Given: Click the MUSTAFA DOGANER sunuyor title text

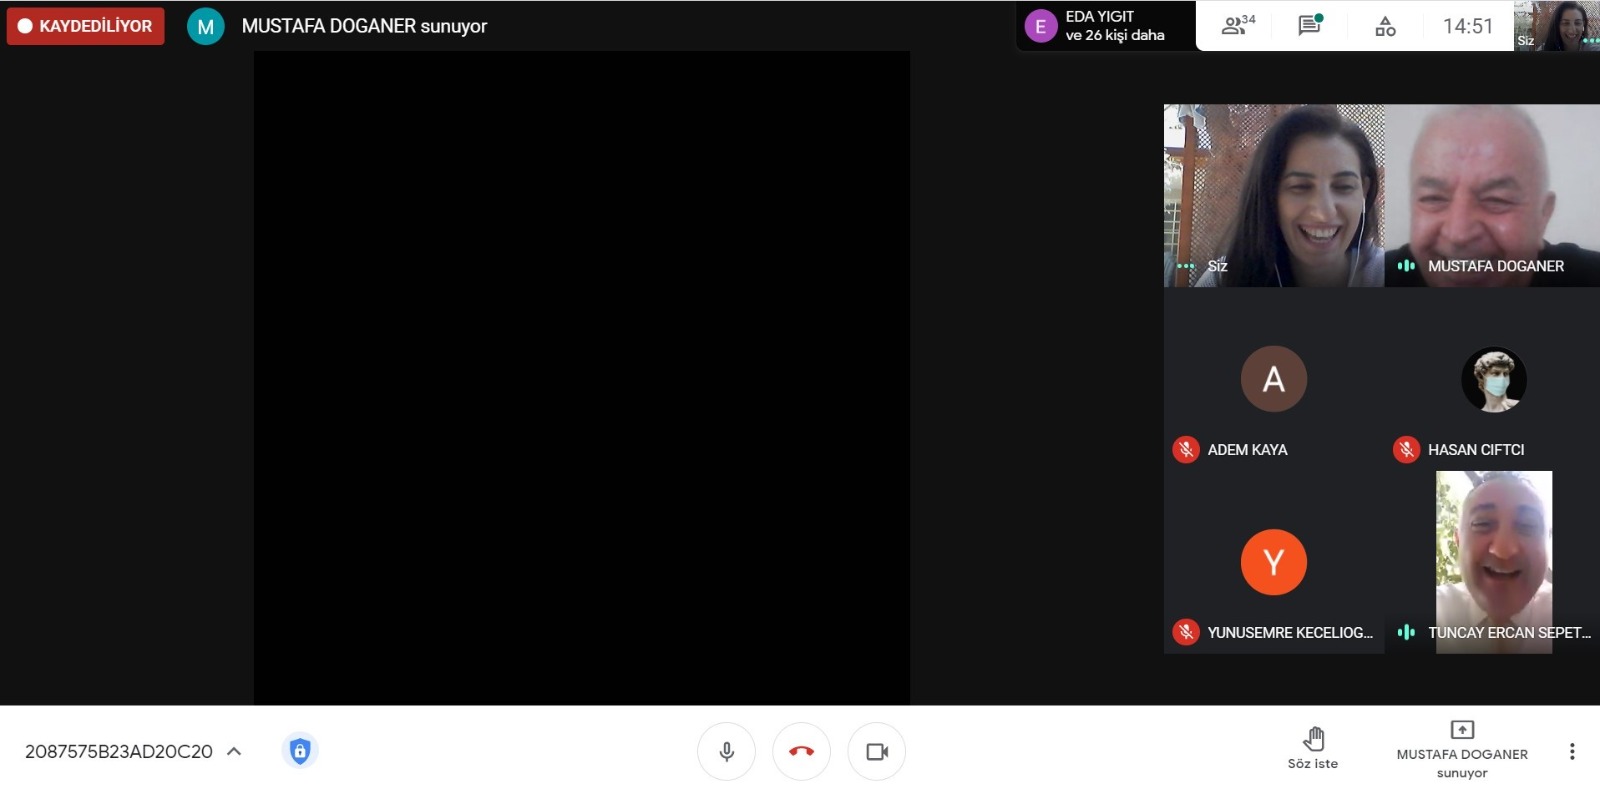Looking at the screenshot, I should click(364, 26).
